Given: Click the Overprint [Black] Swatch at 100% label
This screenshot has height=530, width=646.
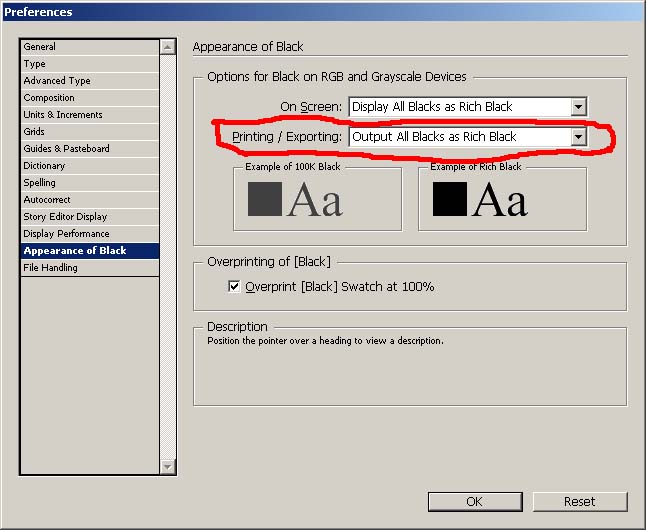Looking at the screenshot, I should click(339, 287).
